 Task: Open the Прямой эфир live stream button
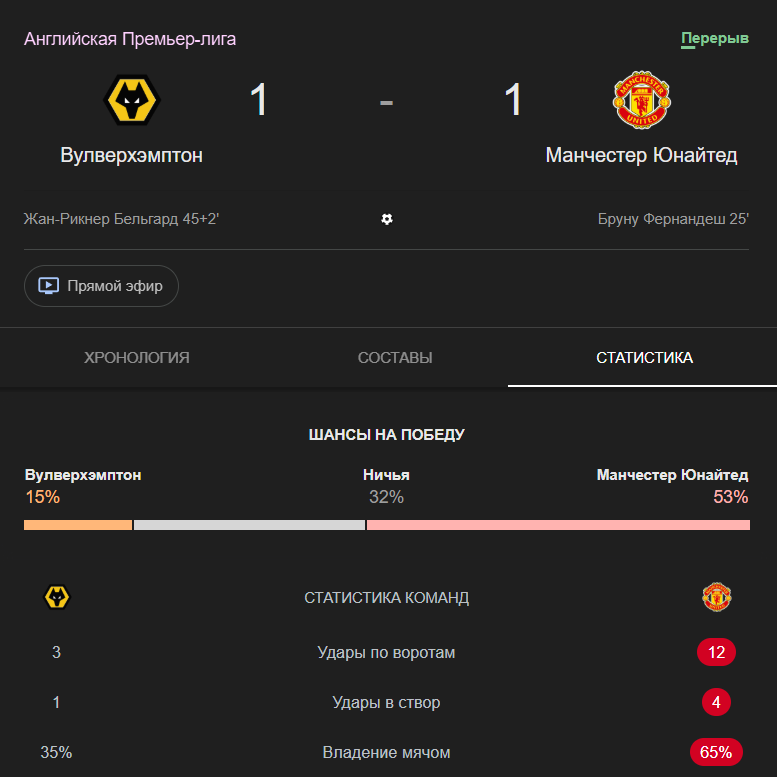pos(101,286)
